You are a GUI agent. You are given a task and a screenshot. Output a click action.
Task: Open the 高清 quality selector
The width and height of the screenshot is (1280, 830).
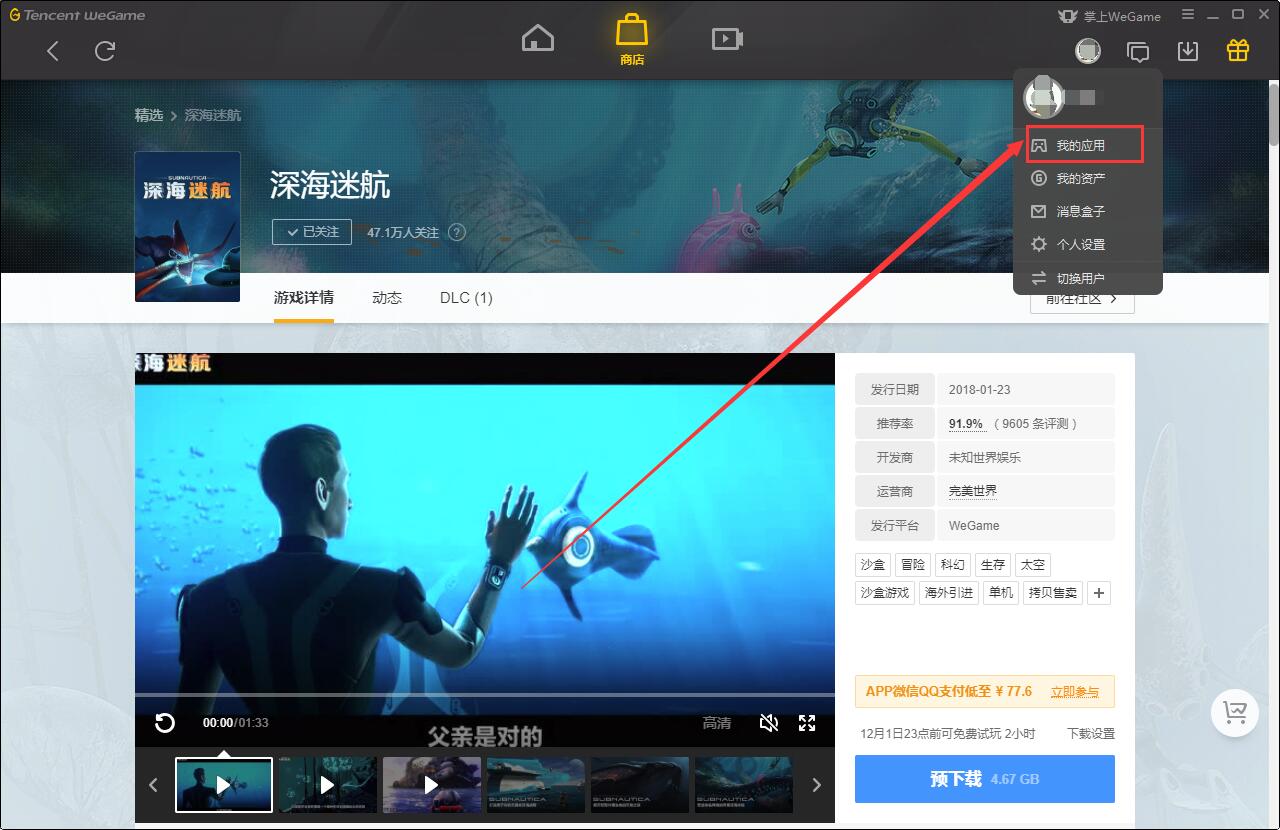(717, 723)
